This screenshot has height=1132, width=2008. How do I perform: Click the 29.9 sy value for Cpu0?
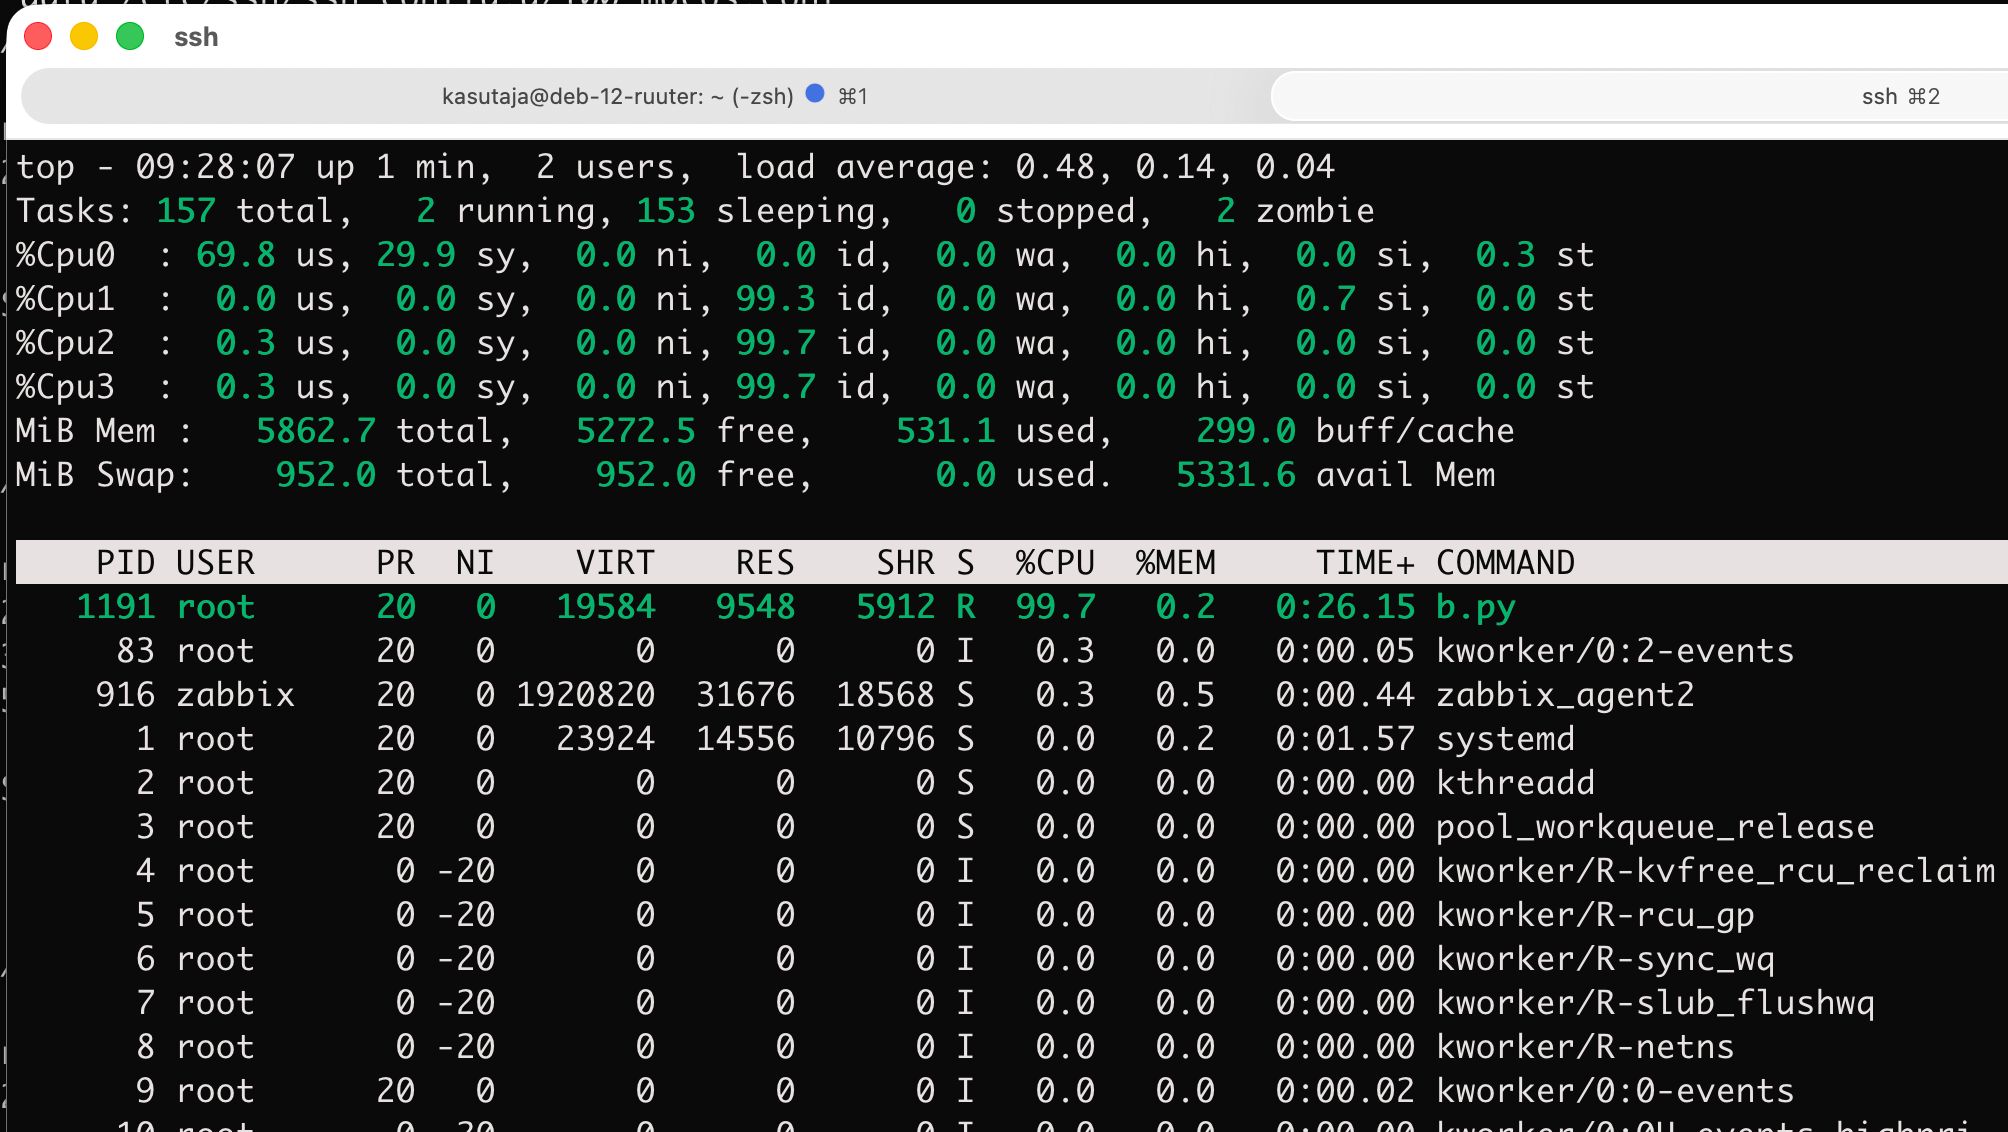(415, 255)
